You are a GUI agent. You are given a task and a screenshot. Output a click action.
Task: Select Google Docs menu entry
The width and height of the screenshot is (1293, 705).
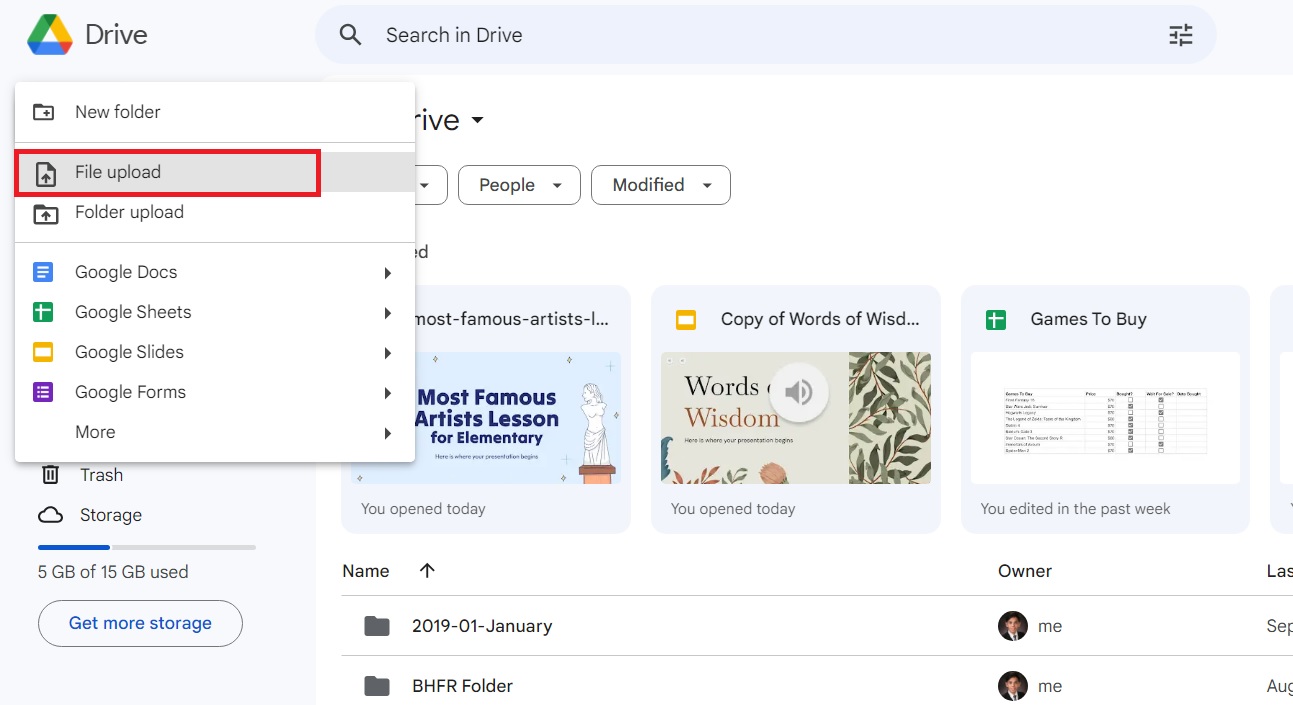coord(215,272)
